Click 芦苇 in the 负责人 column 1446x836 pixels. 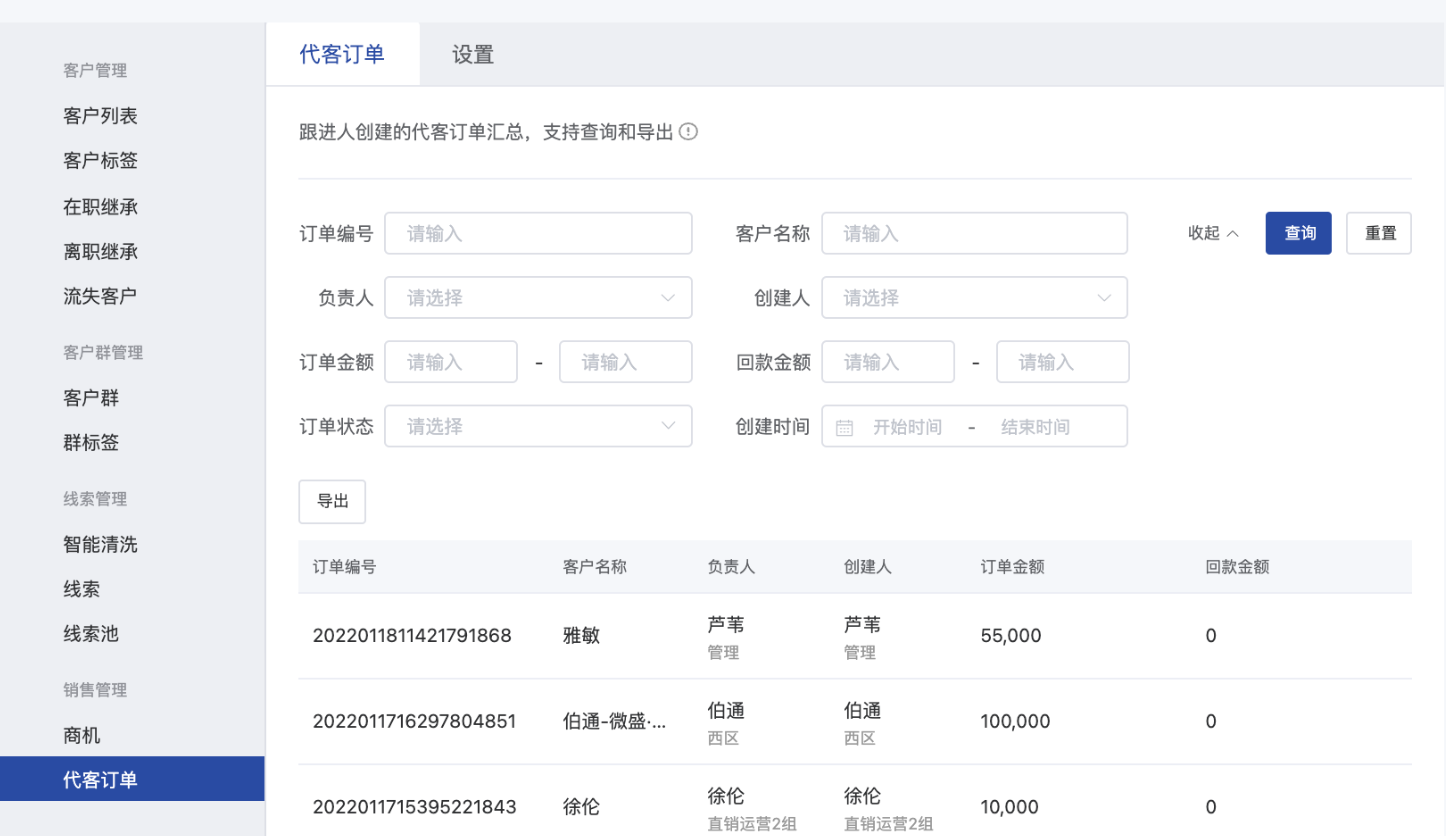[726, 625]
